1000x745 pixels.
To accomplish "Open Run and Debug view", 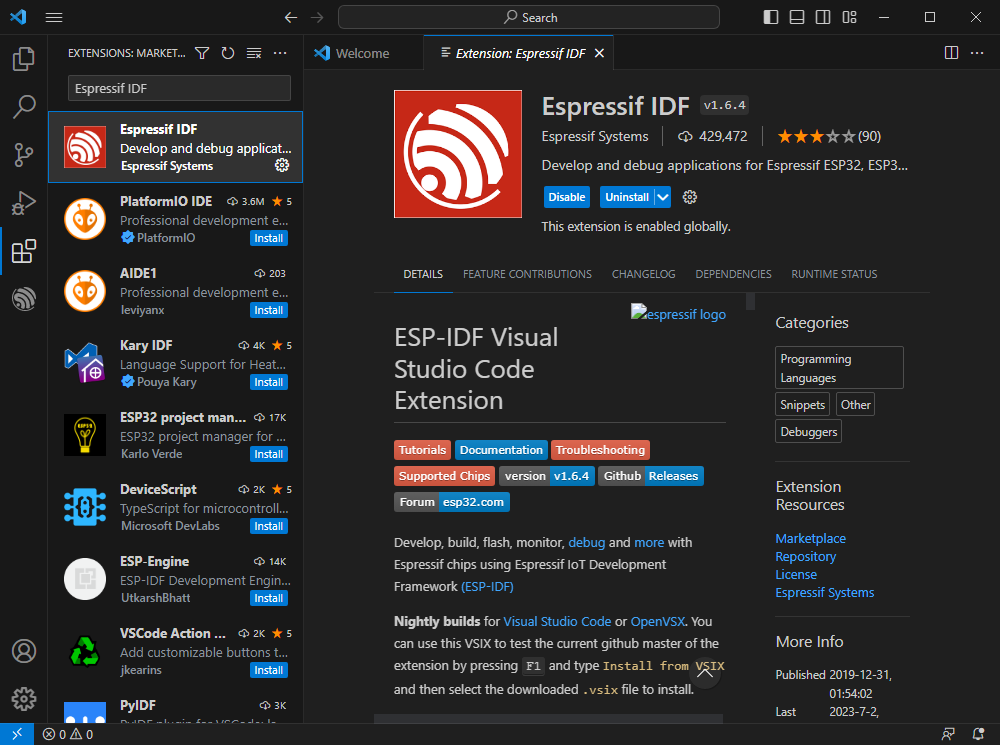I will tap(24, 203).
